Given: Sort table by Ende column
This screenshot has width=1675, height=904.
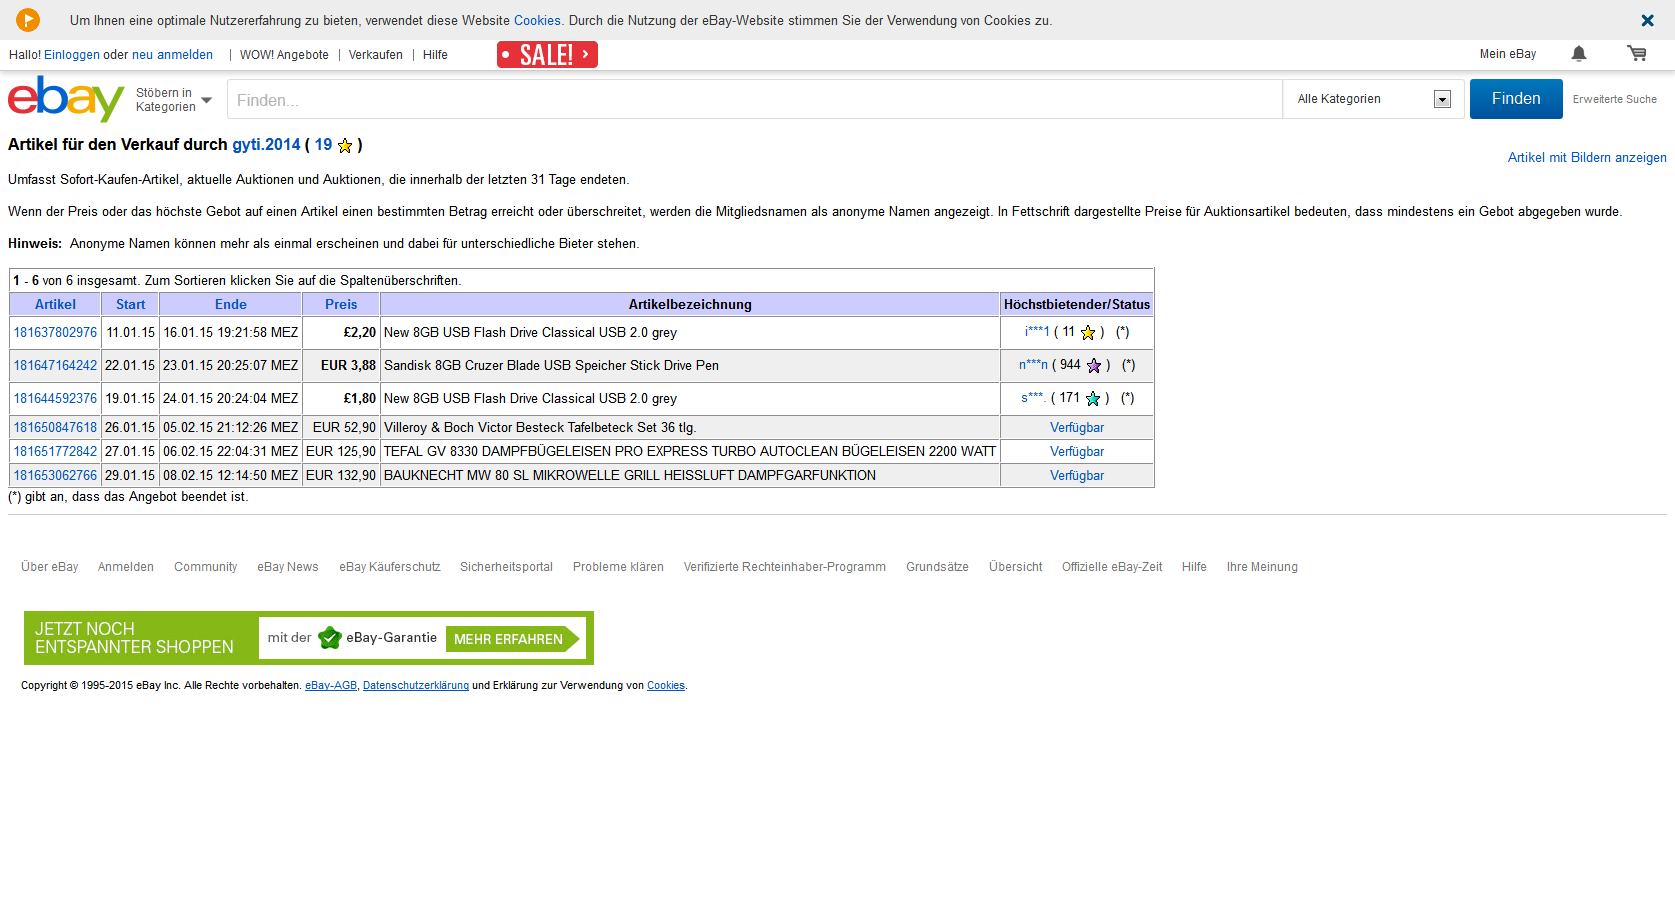Looking at the screenshot, I should (231, 305).
